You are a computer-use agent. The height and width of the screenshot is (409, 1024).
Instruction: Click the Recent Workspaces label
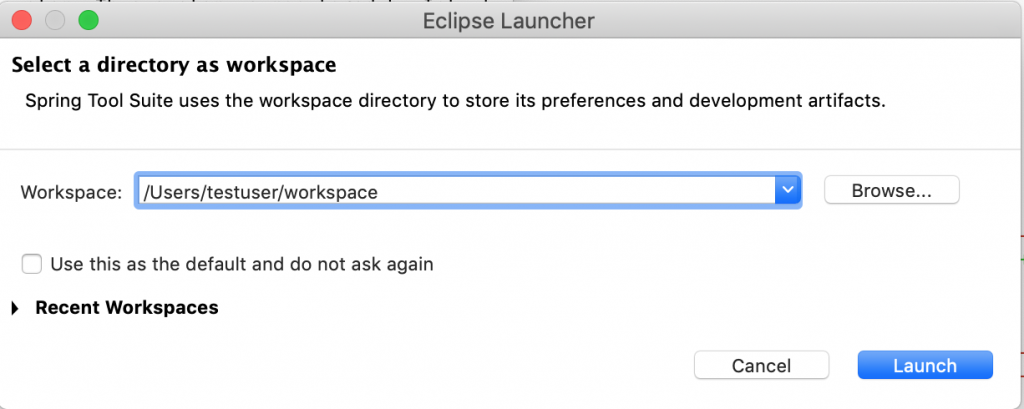click(127, 307)
